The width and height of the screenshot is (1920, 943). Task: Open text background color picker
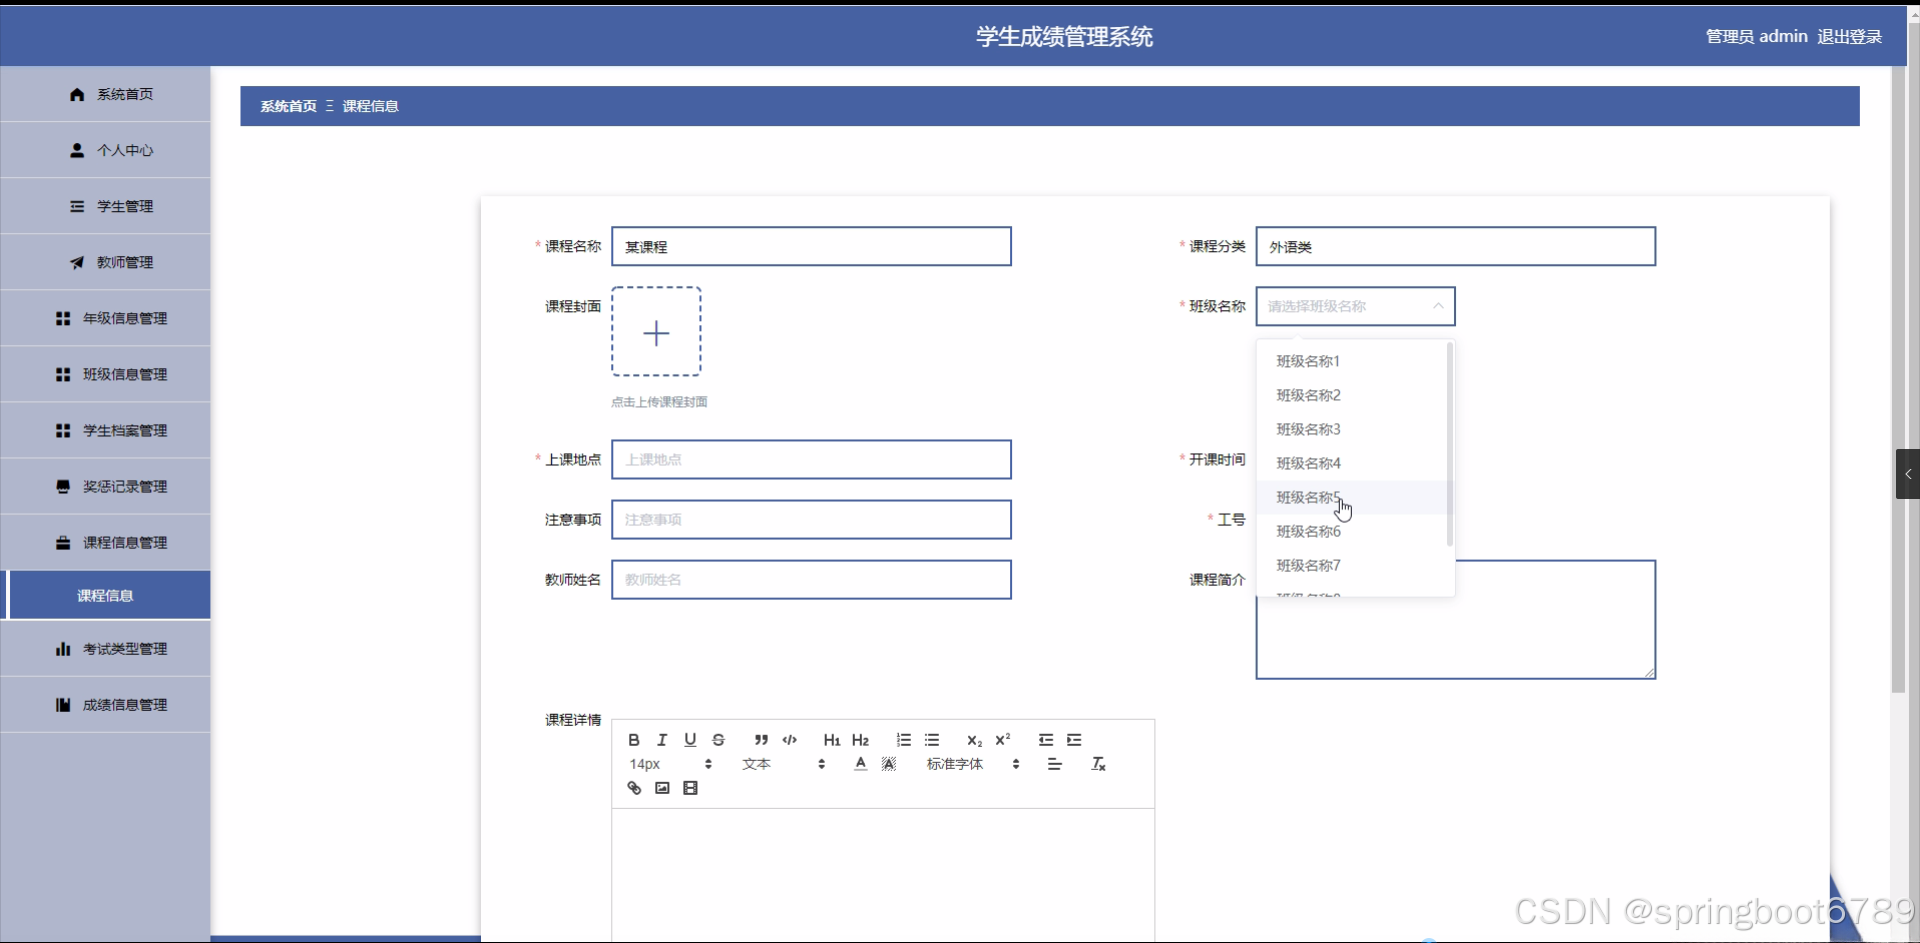(888, 764)
